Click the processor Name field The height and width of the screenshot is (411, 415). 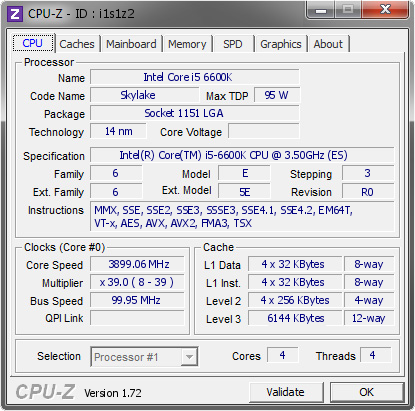[195, 77]
